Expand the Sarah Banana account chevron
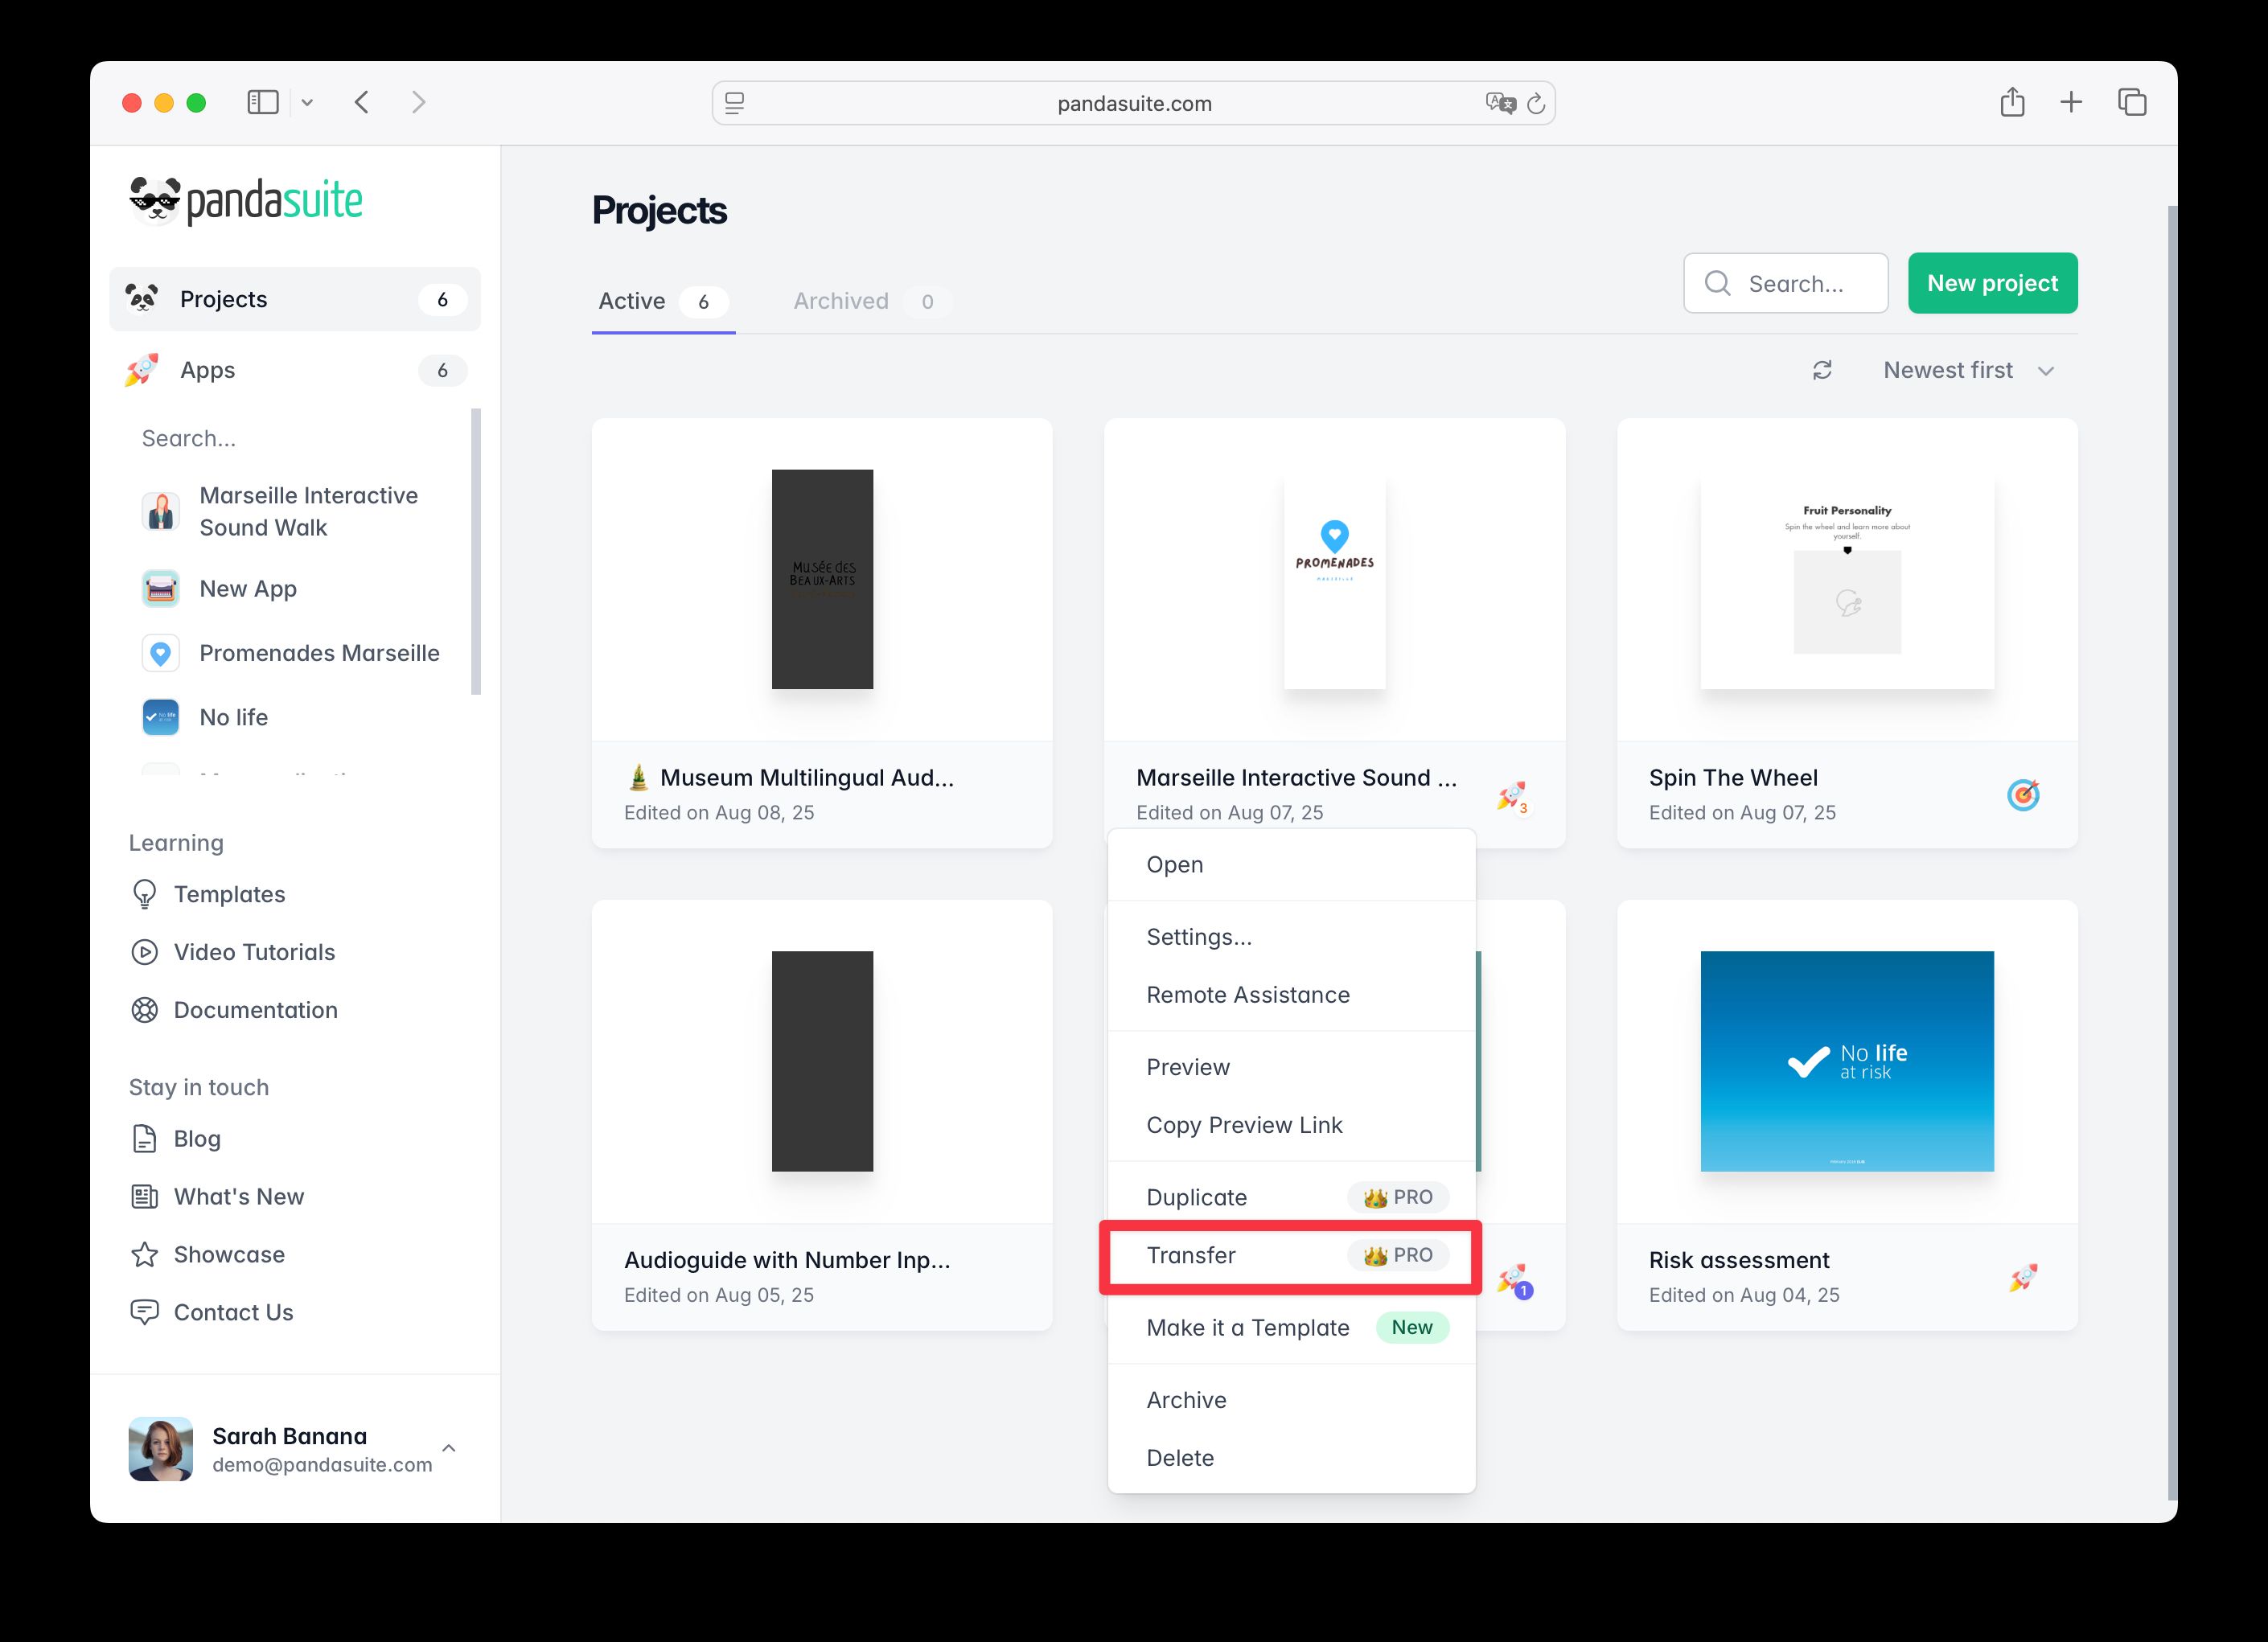 click(450, 1448)
